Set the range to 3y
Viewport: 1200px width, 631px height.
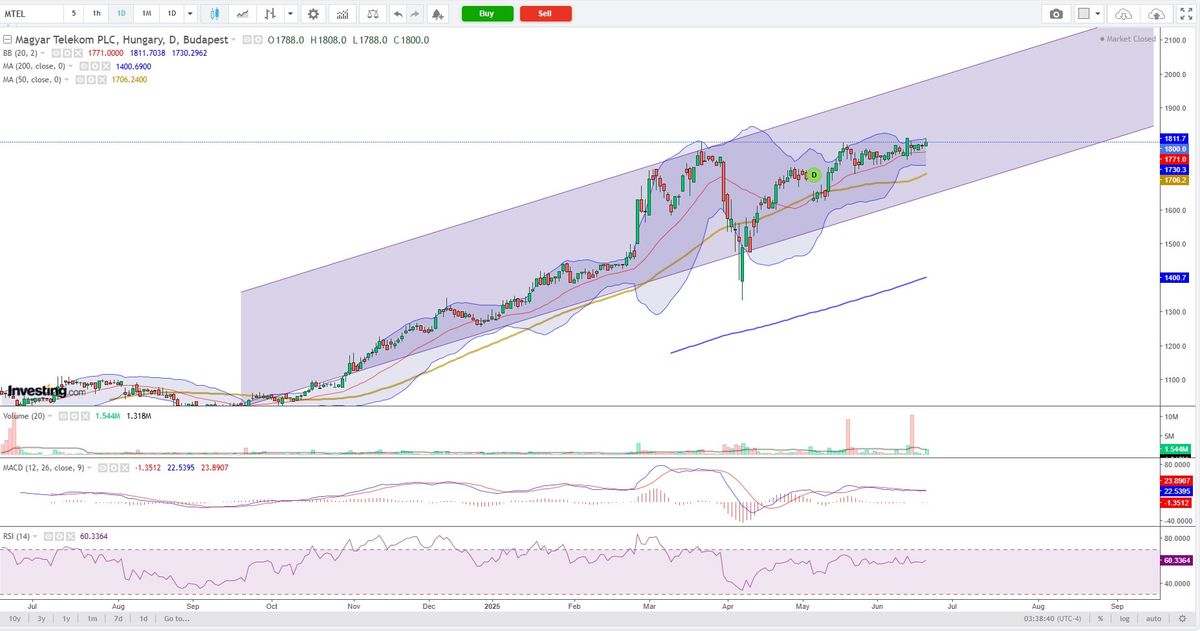[42, 619]
